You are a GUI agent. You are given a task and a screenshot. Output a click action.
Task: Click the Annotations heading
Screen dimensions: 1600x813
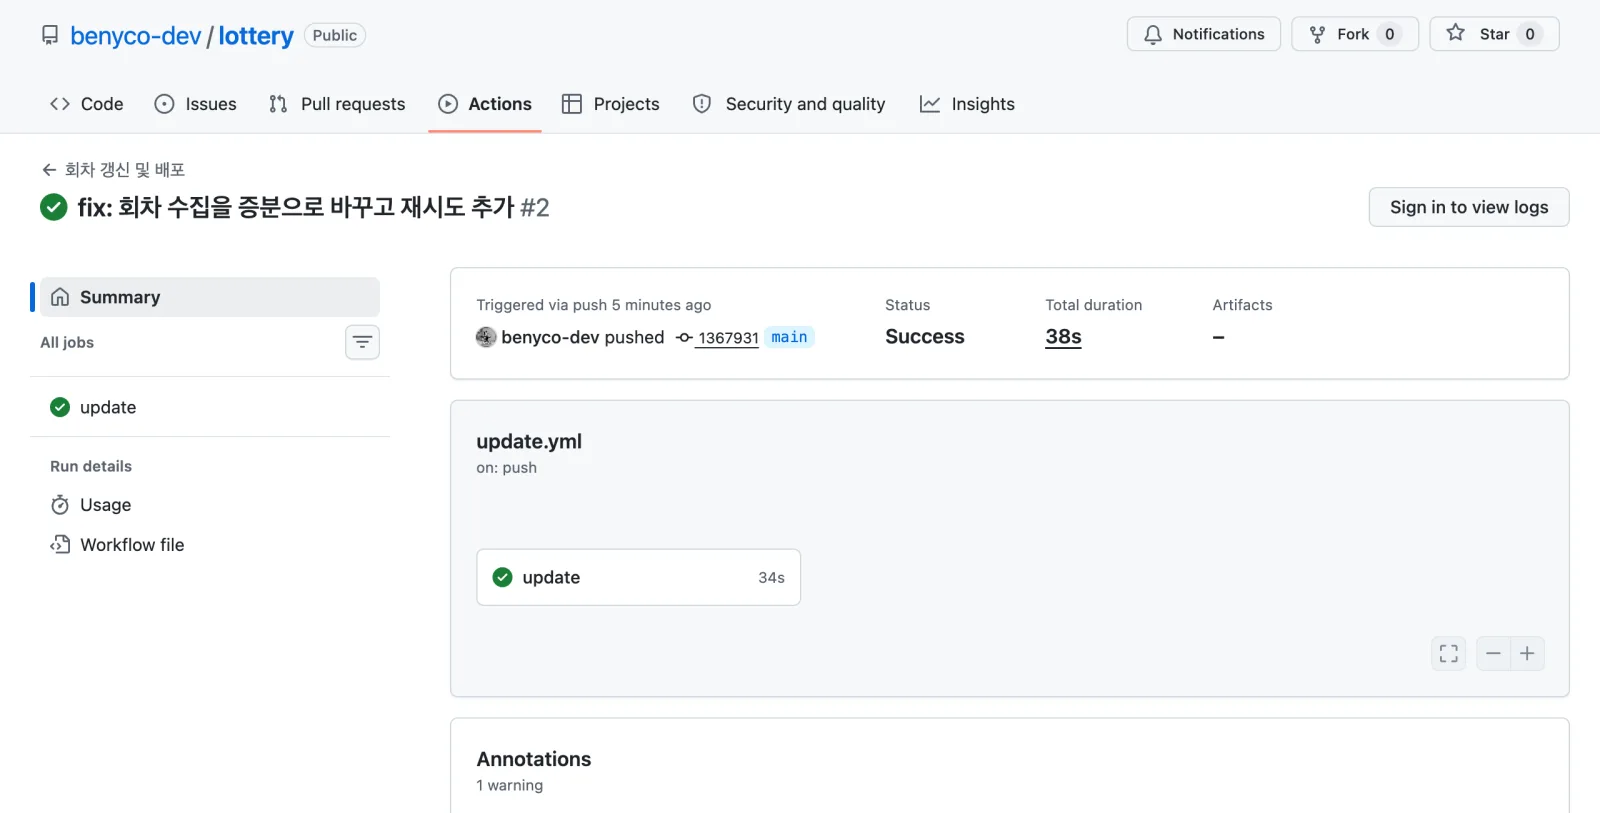pos(534,759)
